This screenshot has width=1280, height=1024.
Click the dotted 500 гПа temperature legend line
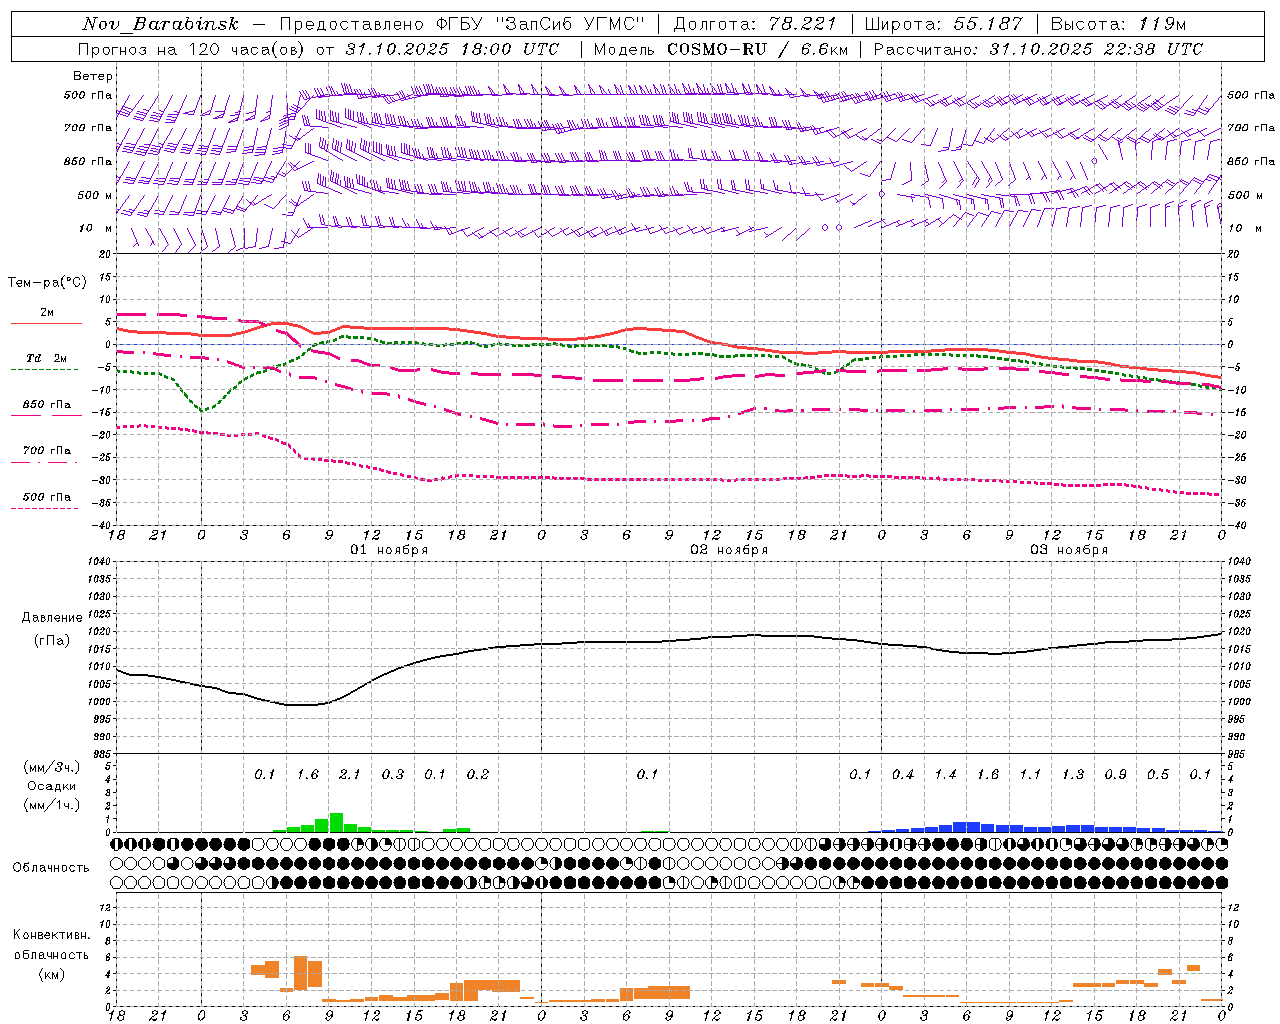pos(44,508)
